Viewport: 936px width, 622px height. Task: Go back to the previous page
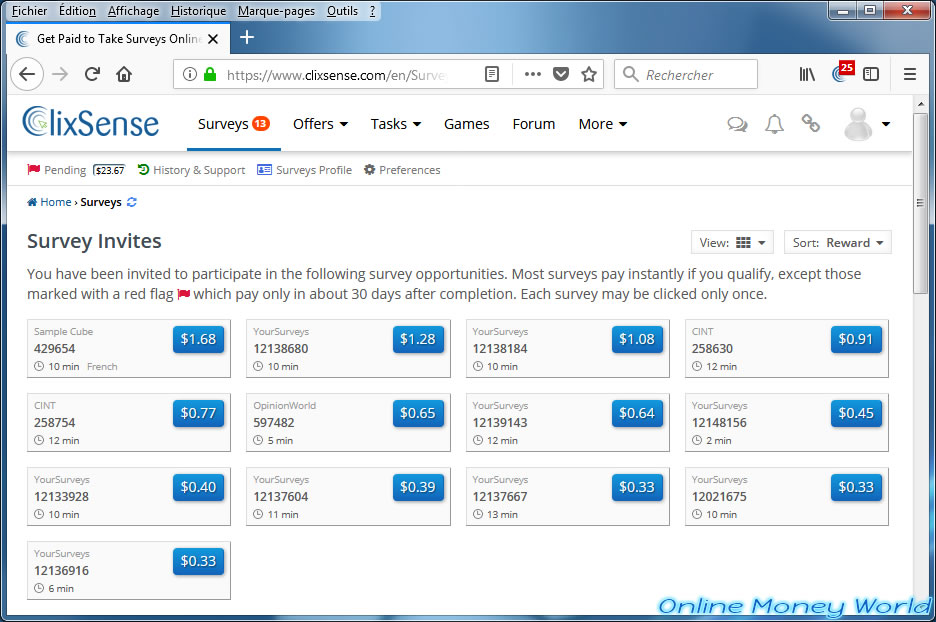[27, 74]
